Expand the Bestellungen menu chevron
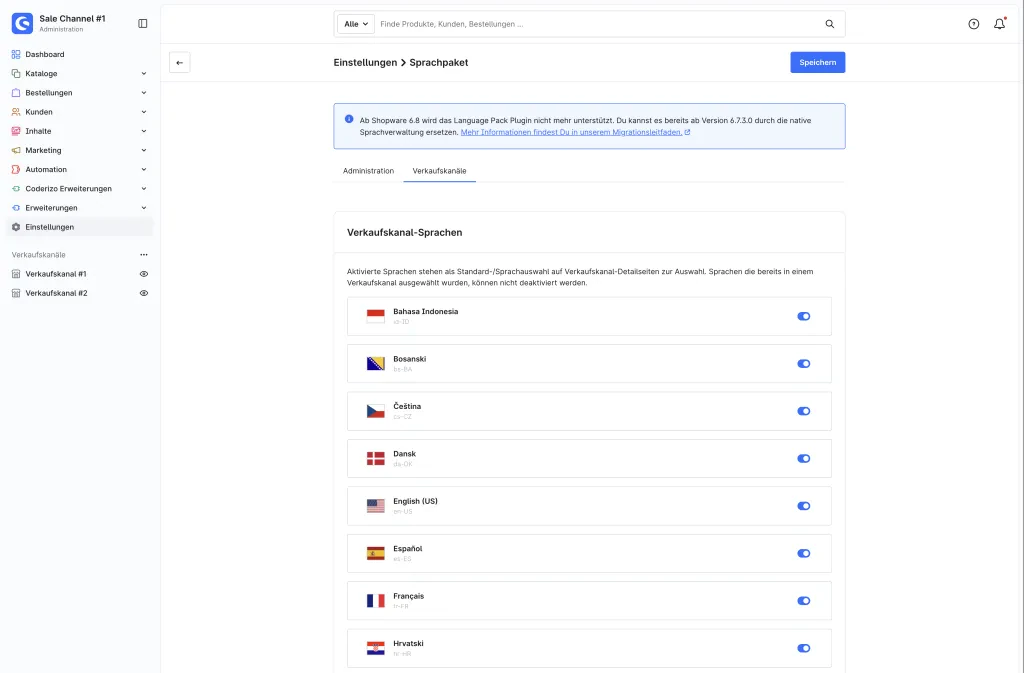 [x=144, y=93]
